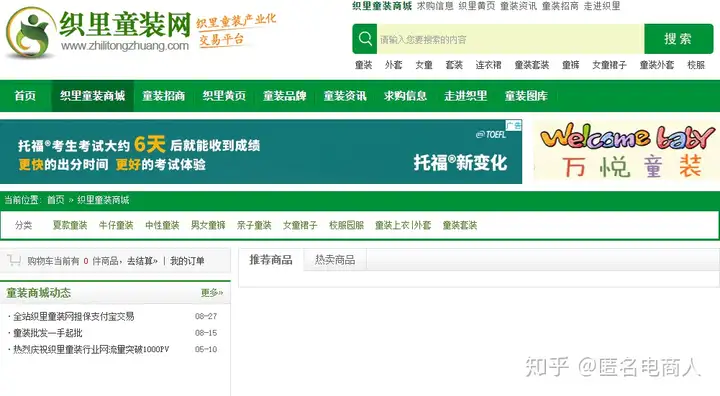Screen dimensions: 720x396
Task: Open 童装资讯 in the main navigation
Action: click(345, 96)
